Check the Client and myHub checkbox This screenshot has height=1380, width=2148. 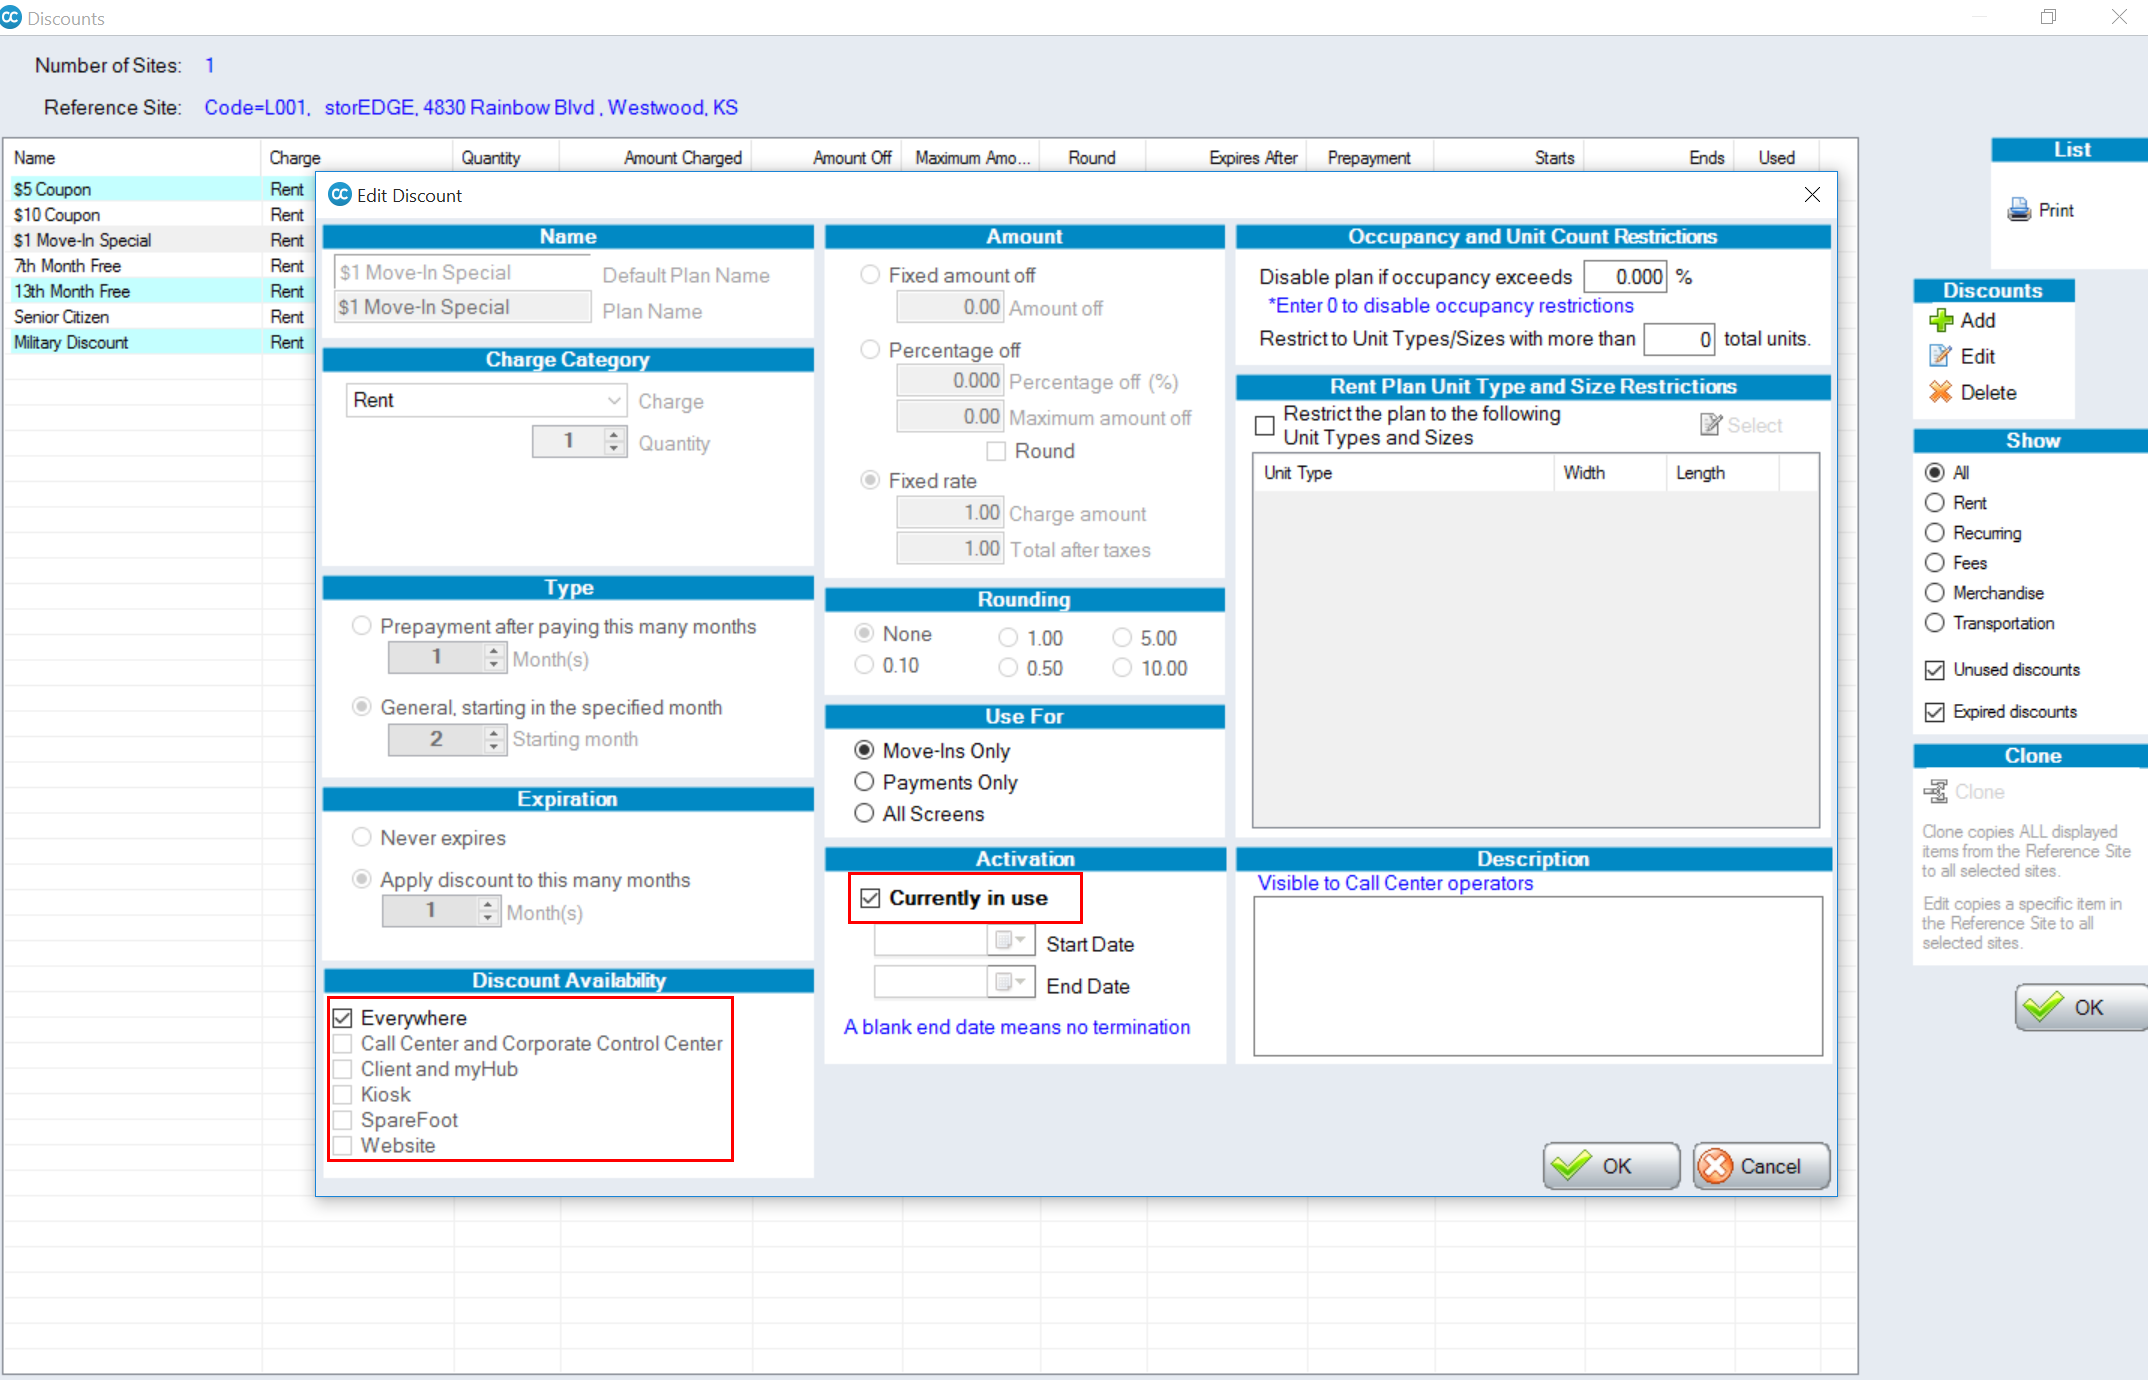[x=343, y=1069]
